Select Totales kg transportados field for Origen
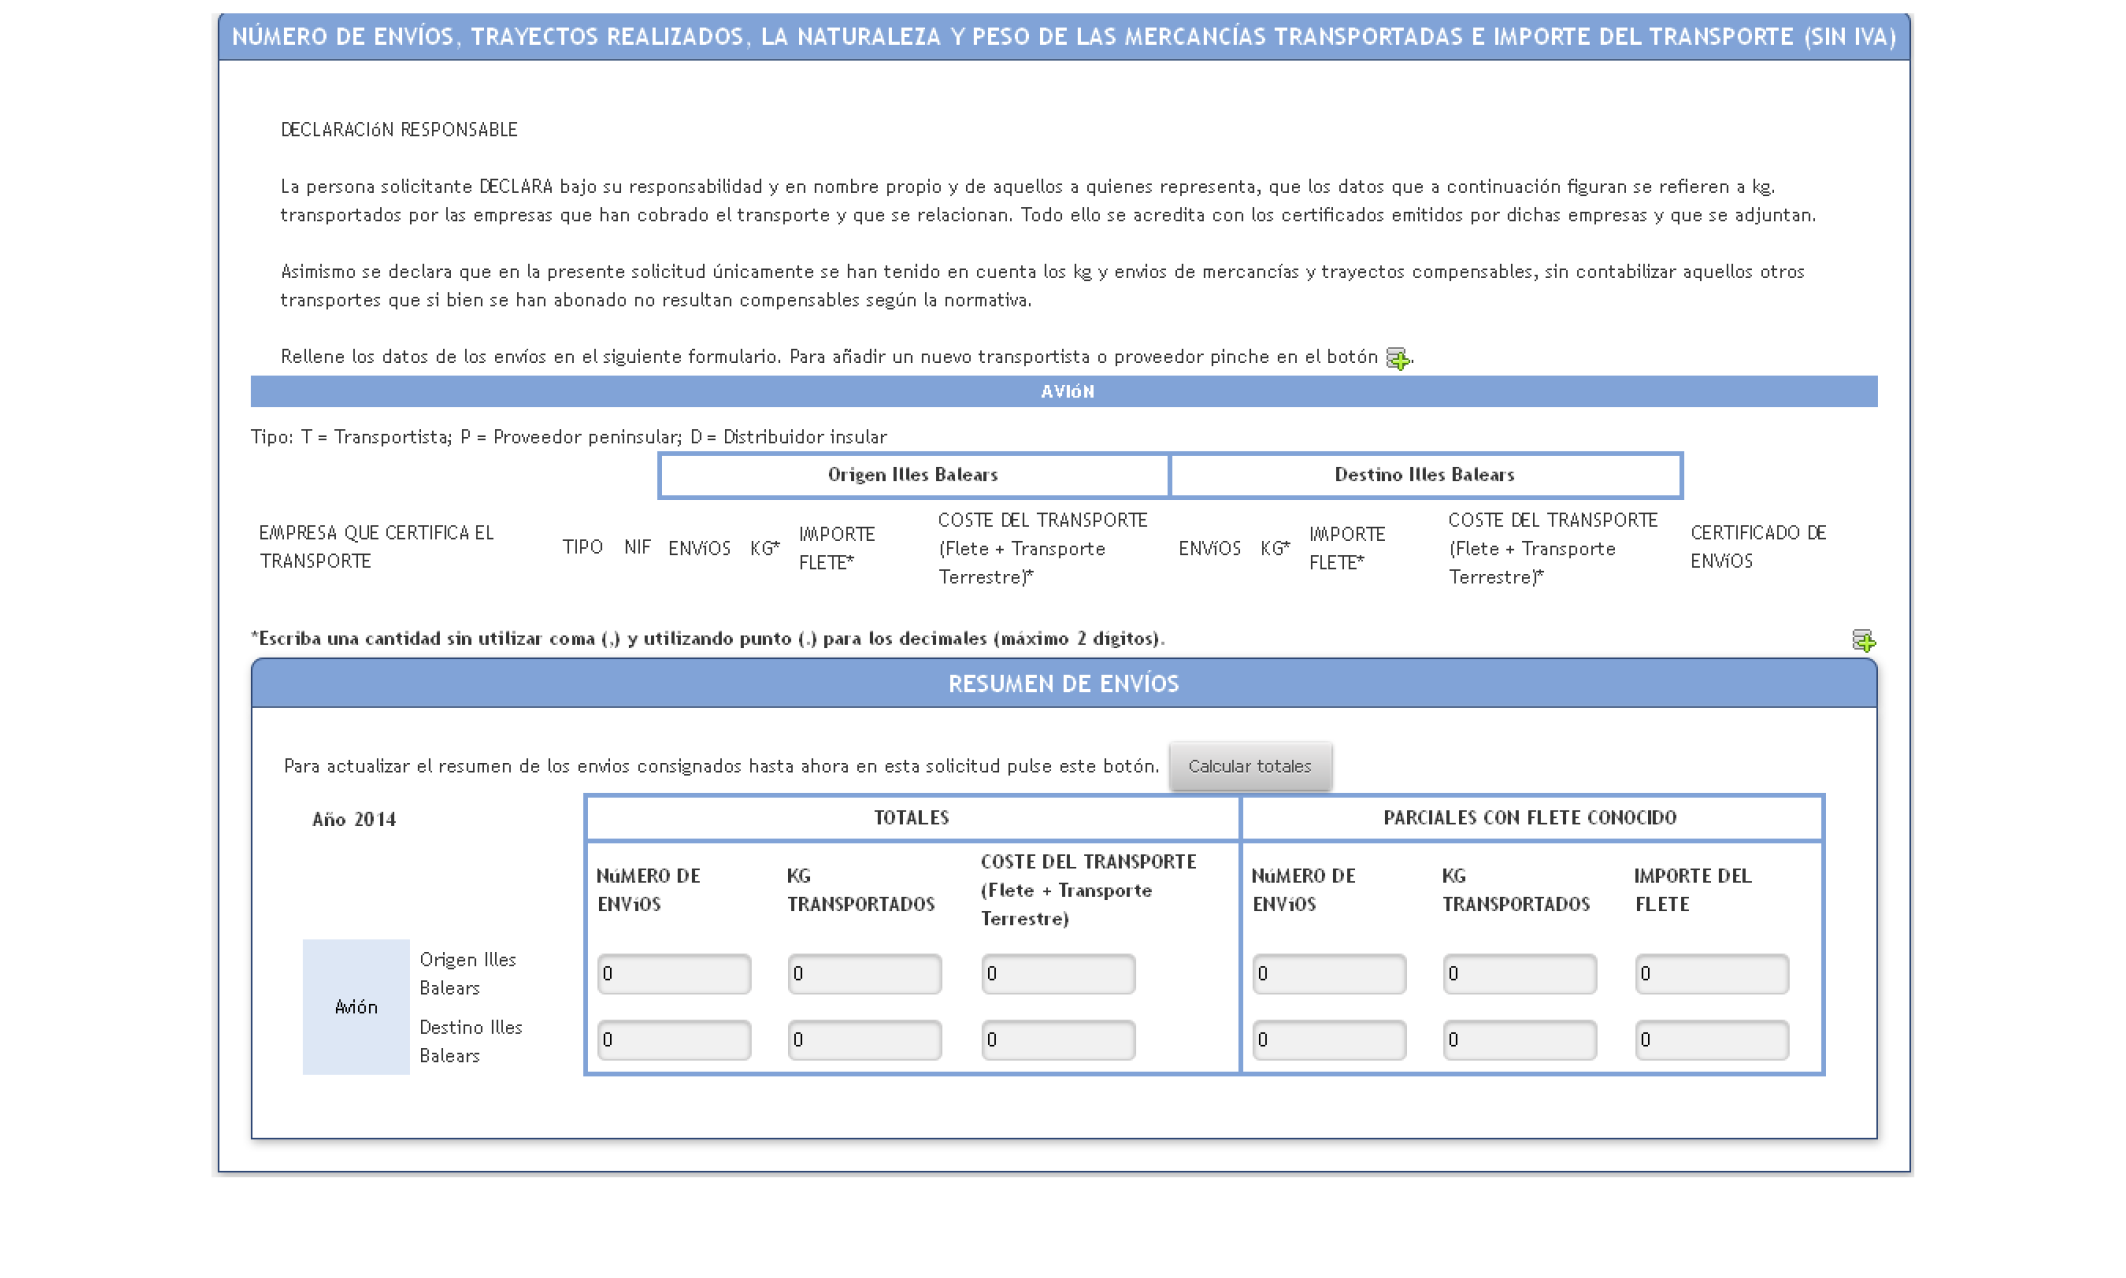The height and width of the screenshot is (1278, 2126). 865,973
